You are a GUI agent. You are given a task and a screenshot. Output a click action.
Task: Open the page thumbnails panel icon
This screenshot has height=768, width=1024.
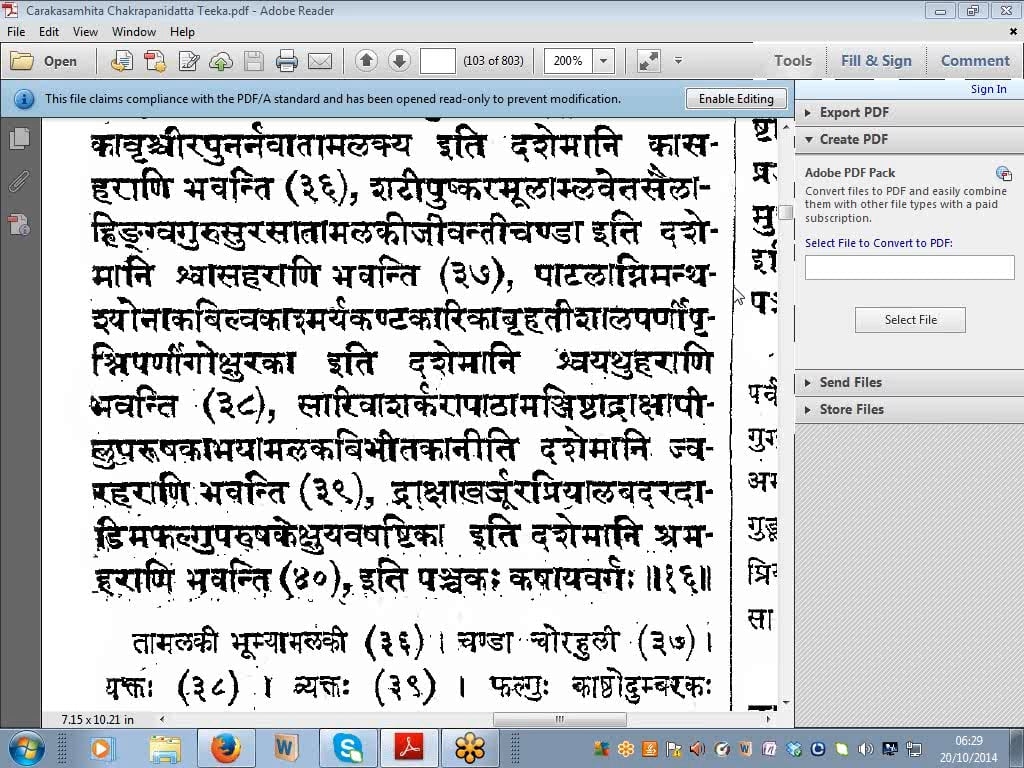[x=19, y=139]
